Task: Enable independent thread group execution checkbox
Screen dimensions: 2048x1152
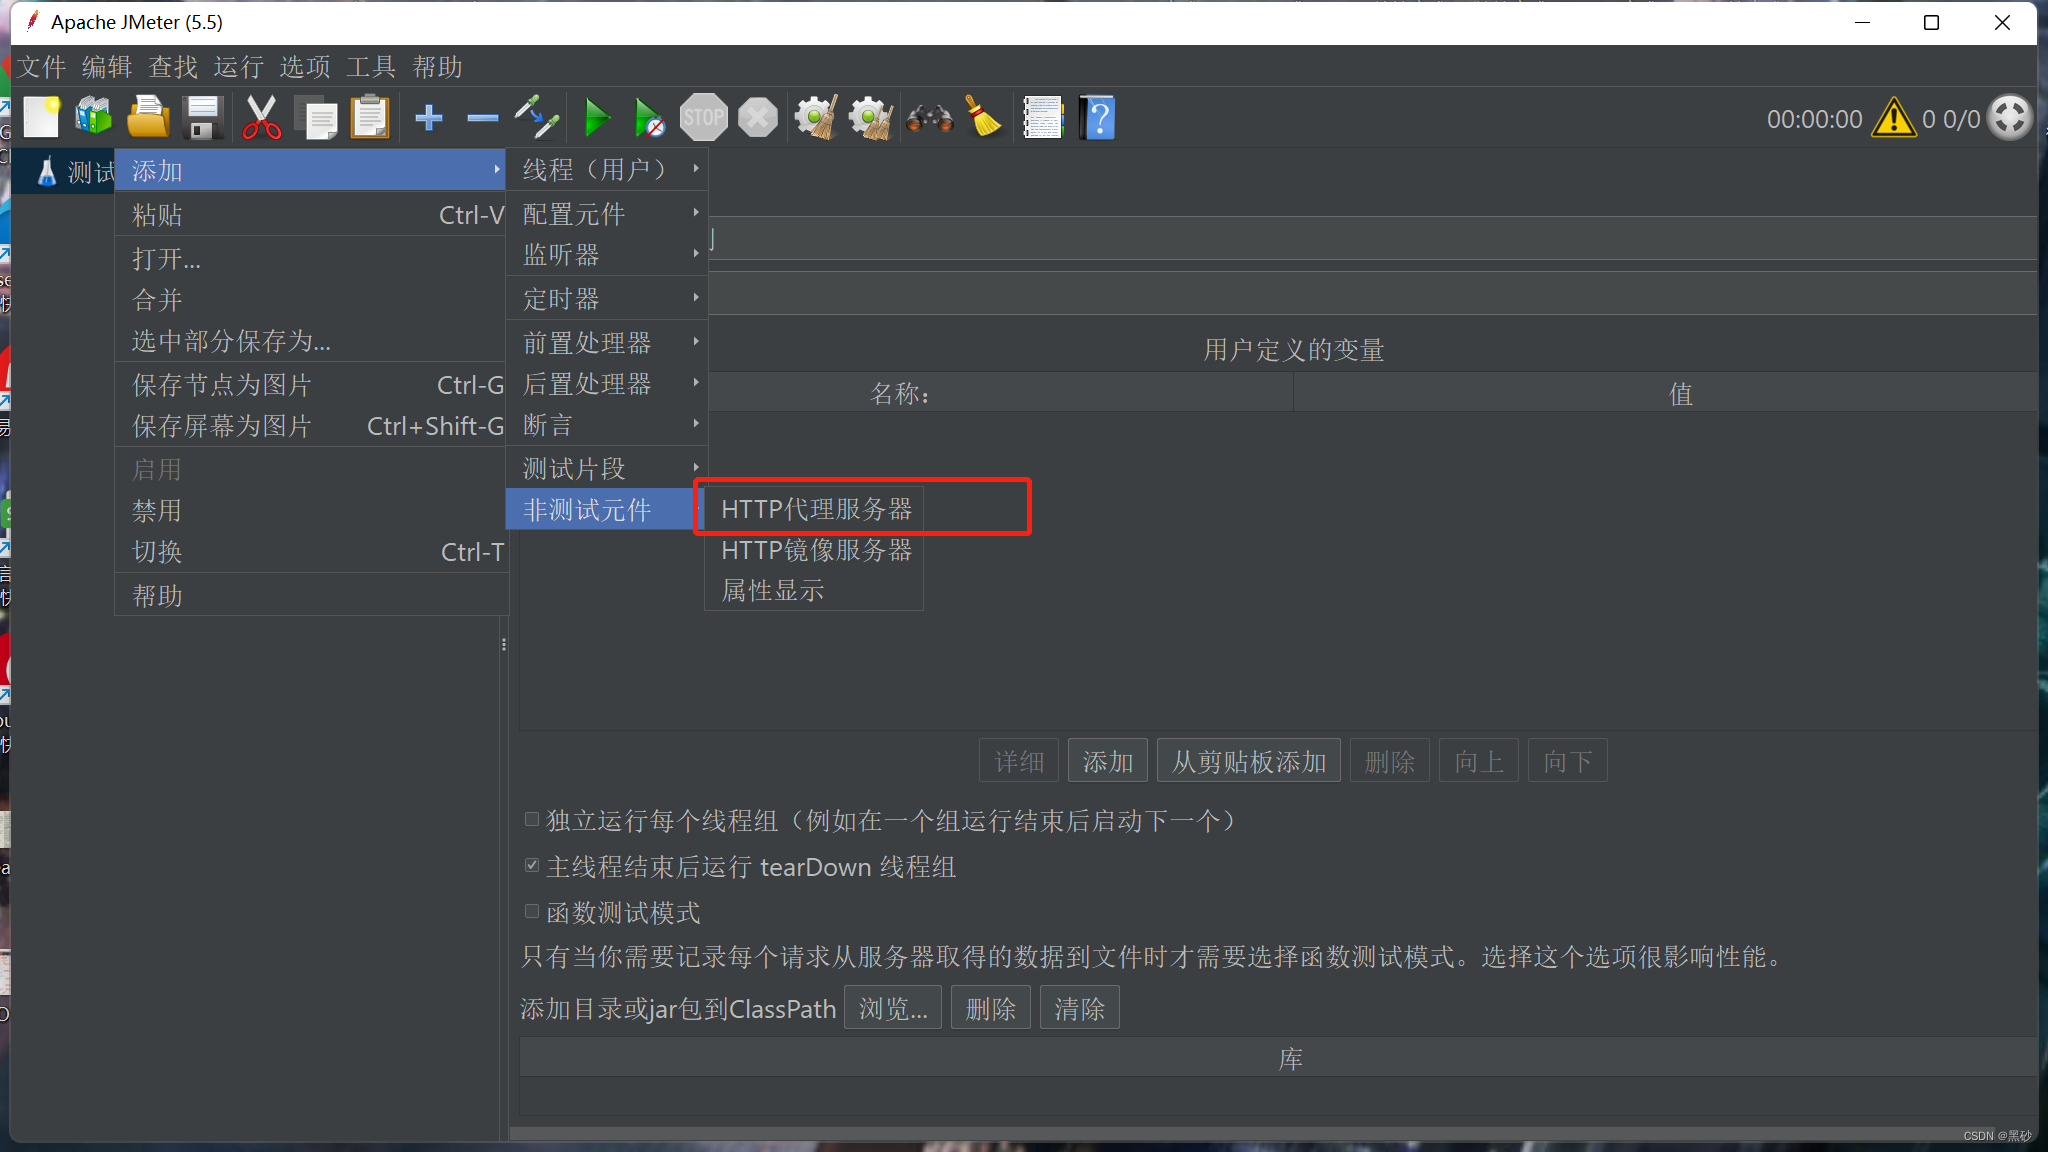Action: pos(532,820)
